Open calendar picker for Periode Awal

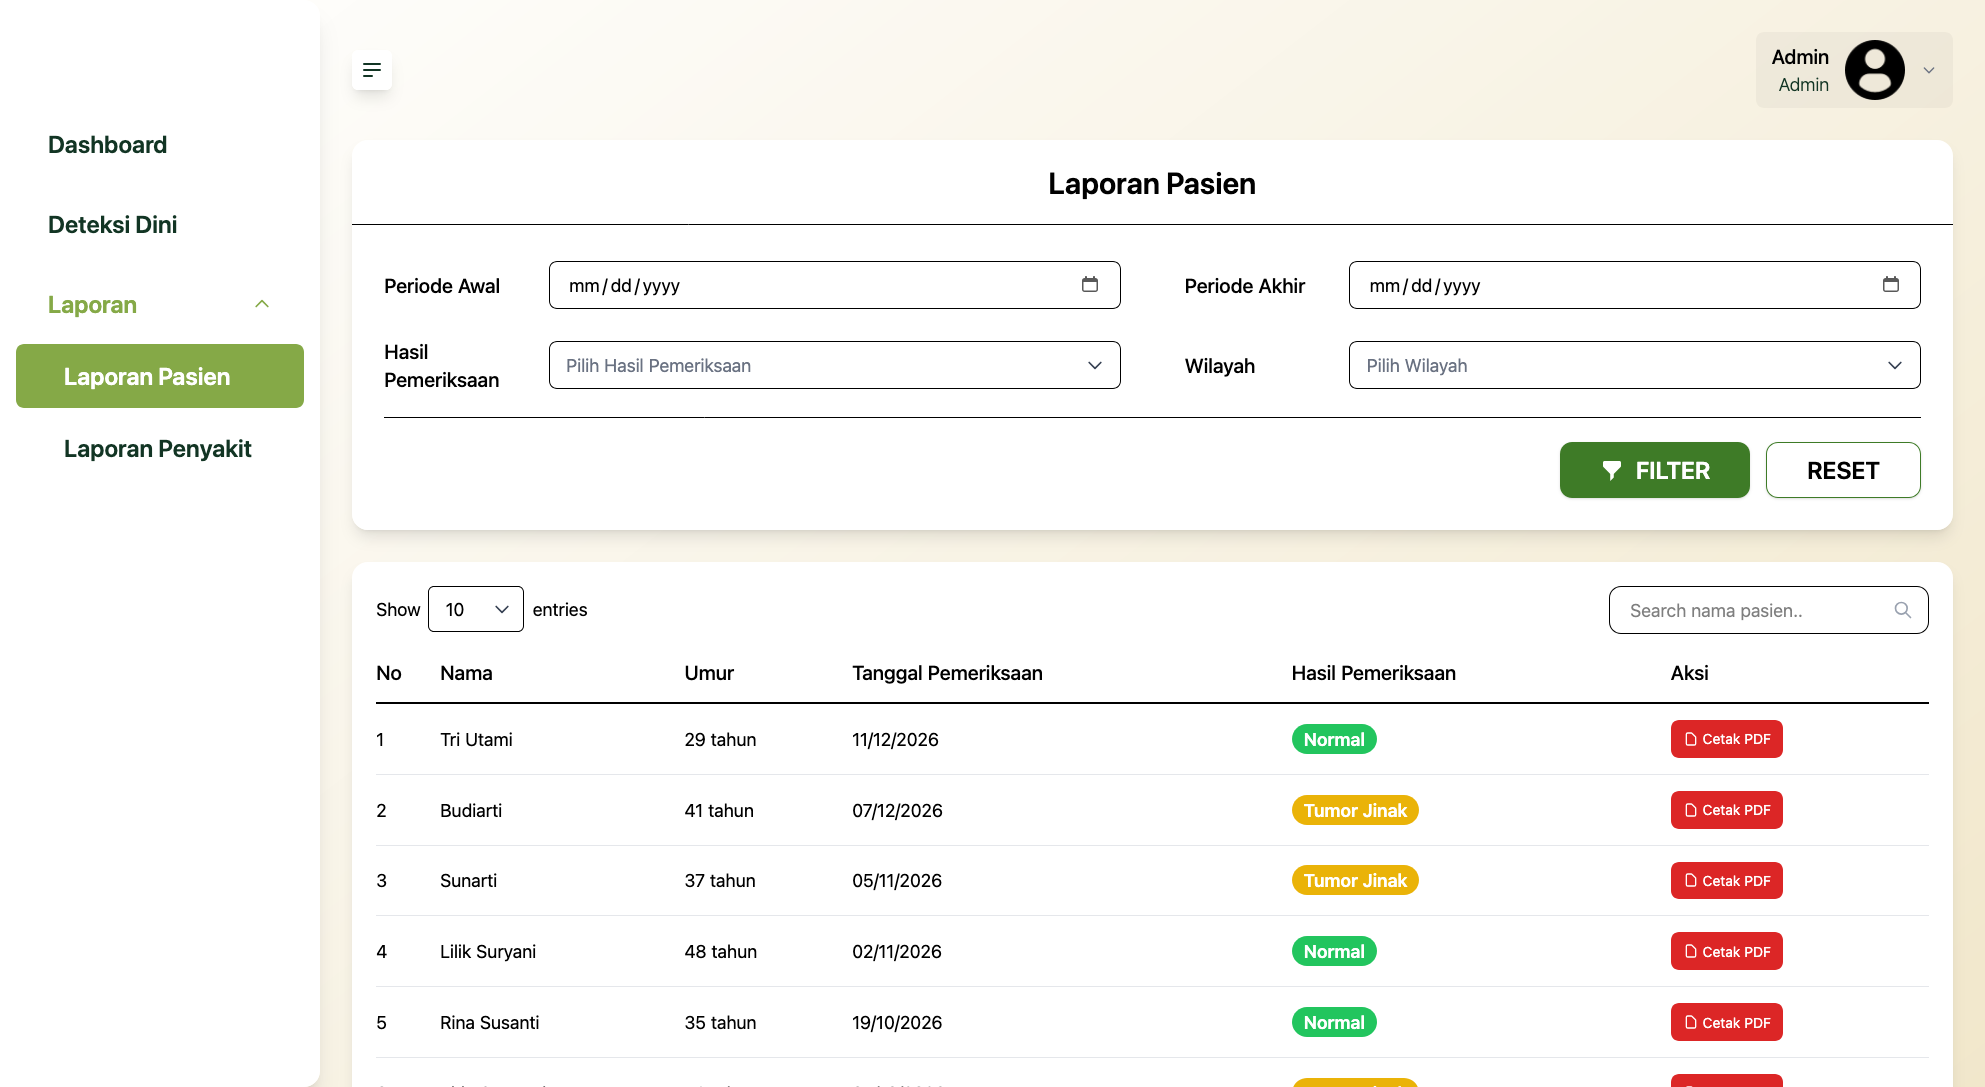pos(1090,285)
